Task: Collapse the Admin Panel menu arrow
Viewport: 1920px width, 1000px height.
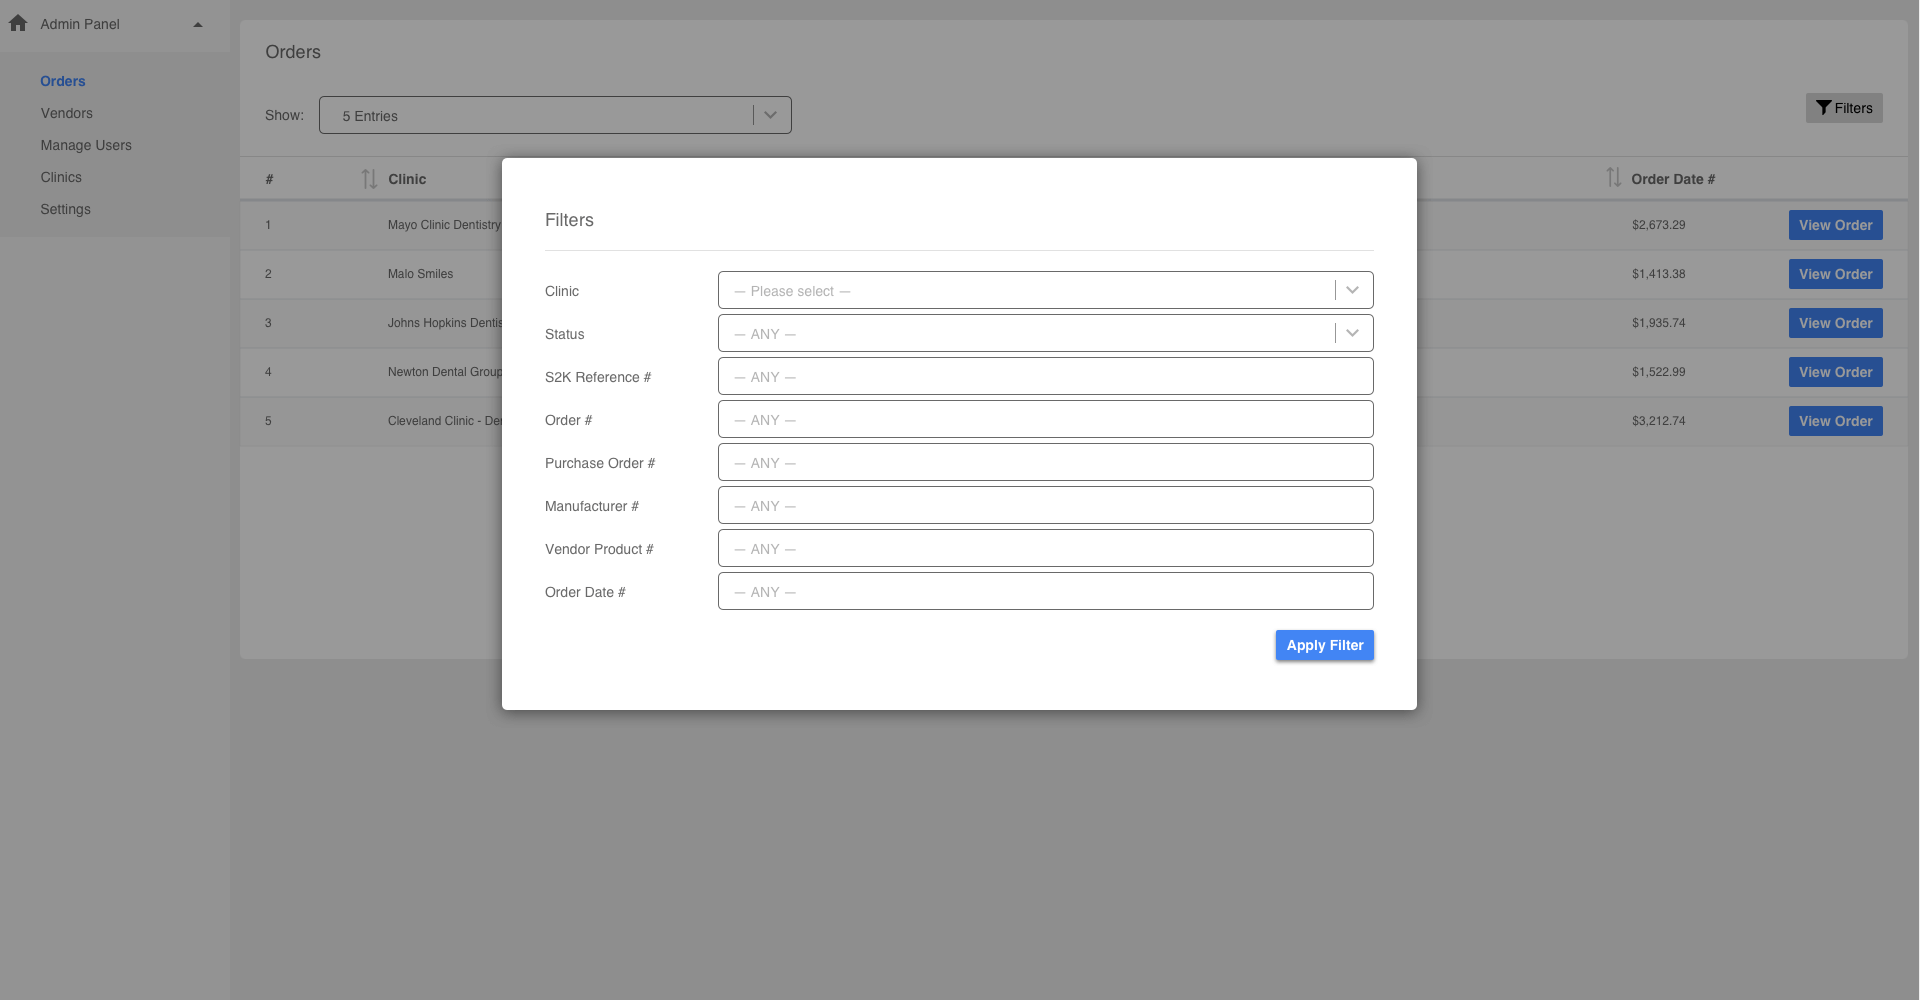Action: pos(198,24)
